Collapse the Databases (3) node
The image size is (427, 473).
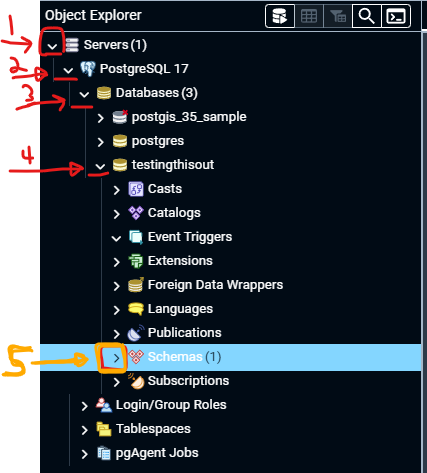84,94
